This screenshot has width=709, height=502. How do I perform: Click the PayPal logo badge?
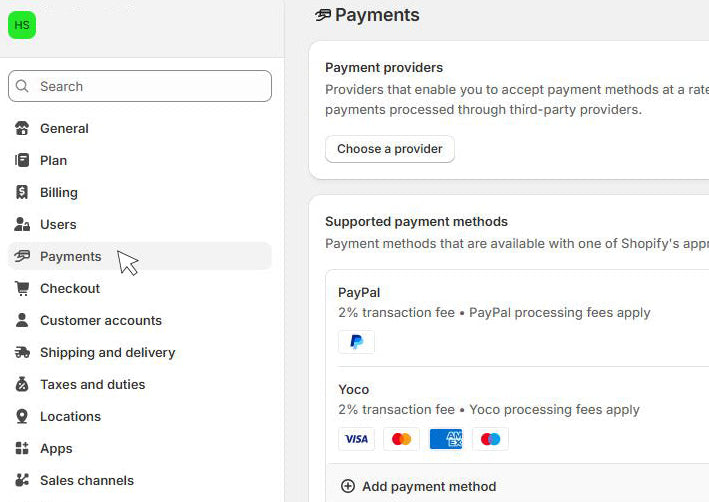pos(356,342)
